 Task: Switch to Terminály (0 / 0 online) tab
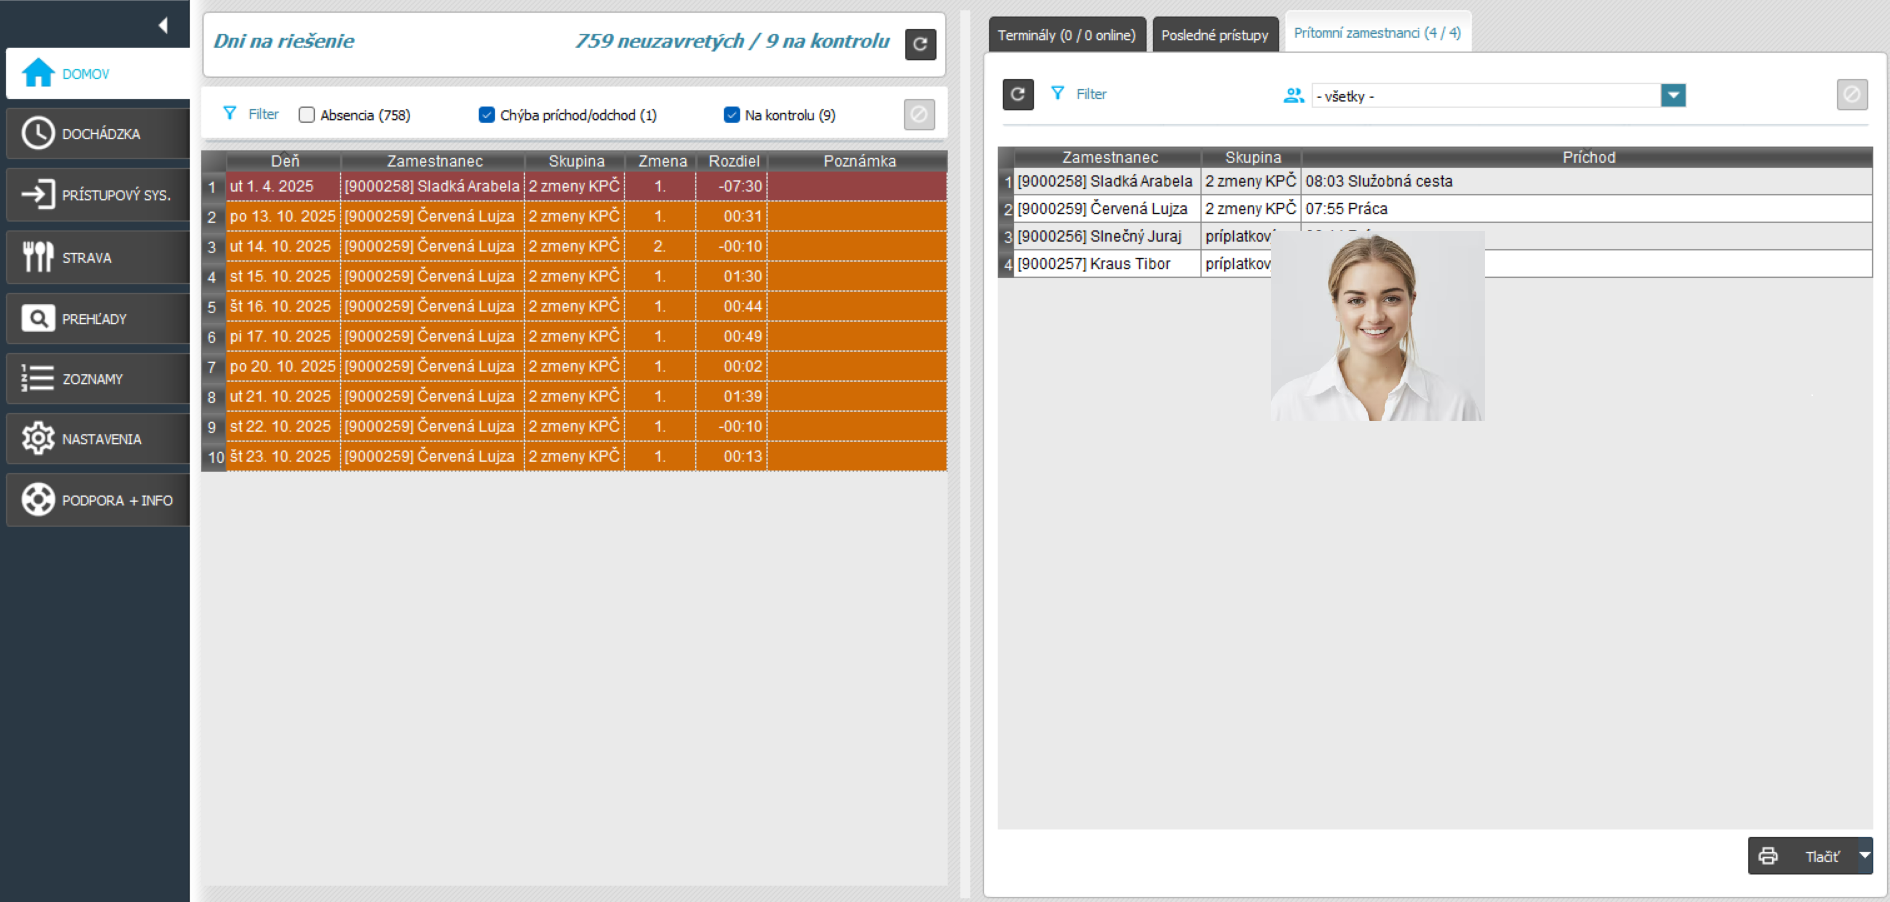[x=1066, y=35]
